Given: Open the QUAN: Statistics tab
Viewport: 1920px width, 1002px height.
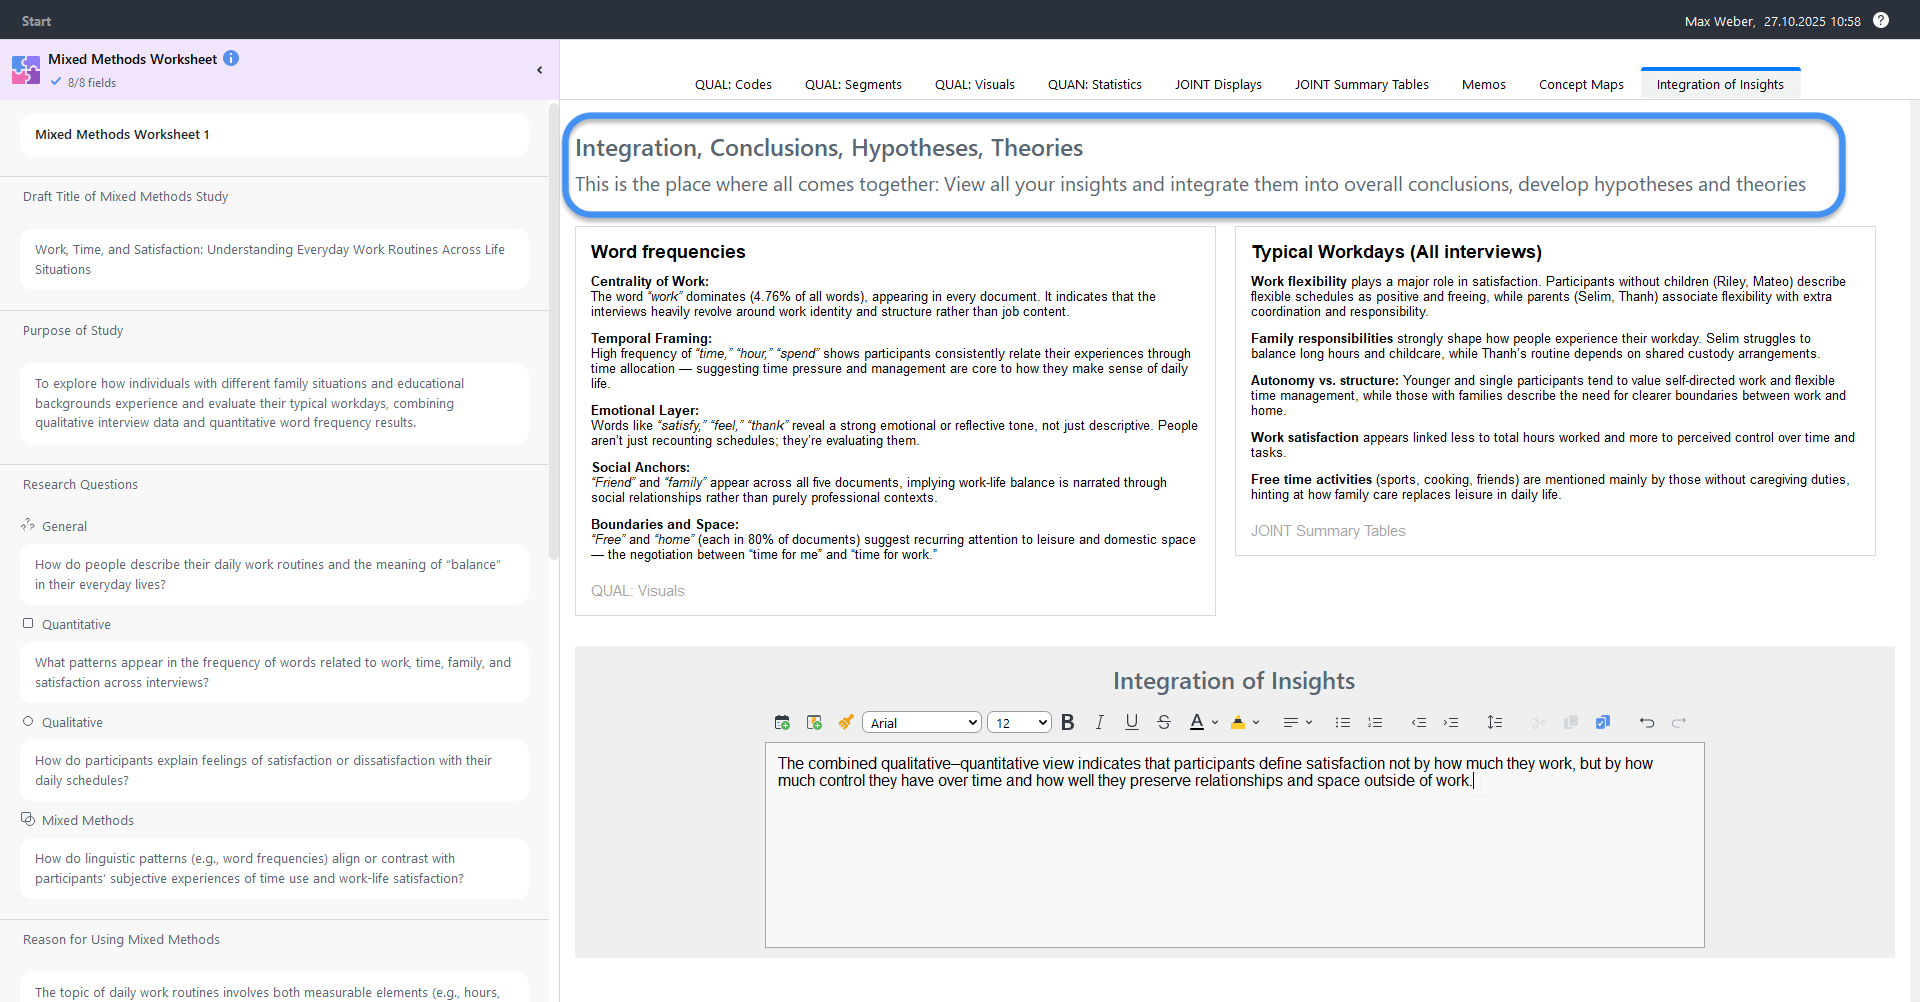Looking at the screenshot, I should [1094, 85].
